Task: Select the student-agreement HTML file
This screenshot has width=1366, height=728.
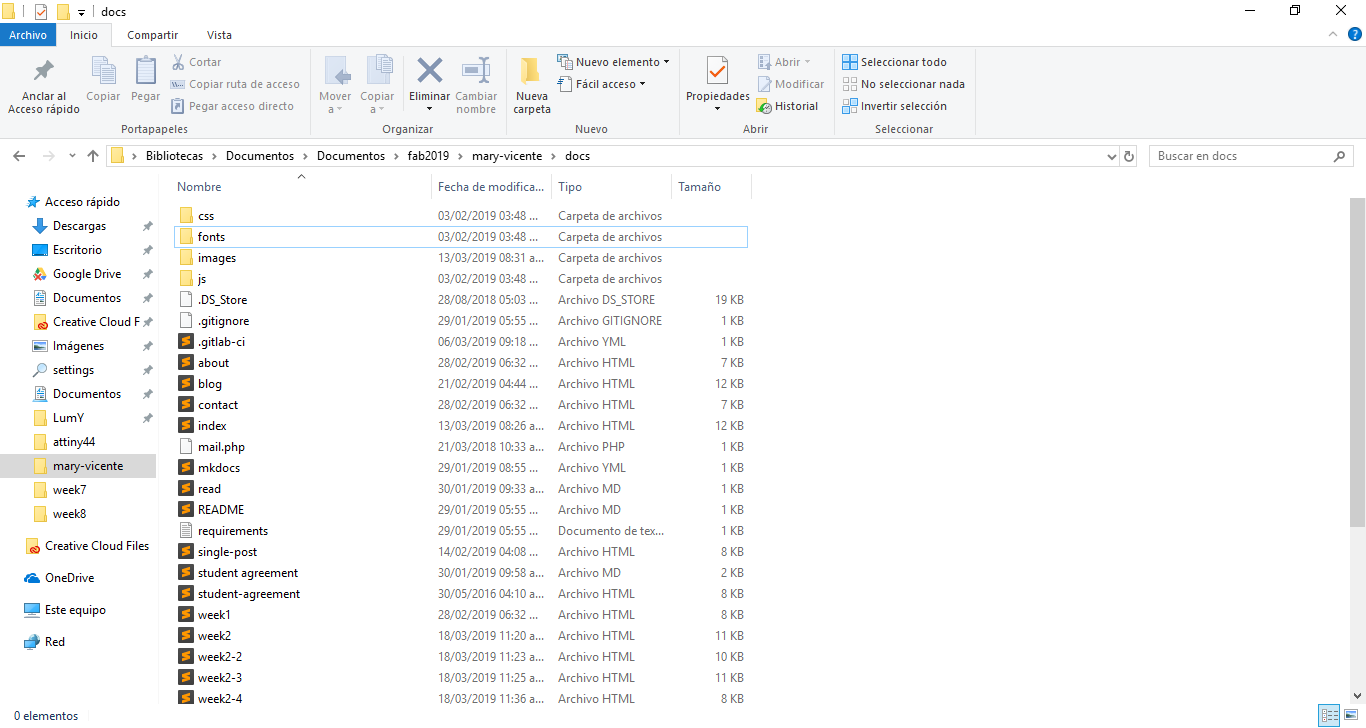Action: point(460,594)
